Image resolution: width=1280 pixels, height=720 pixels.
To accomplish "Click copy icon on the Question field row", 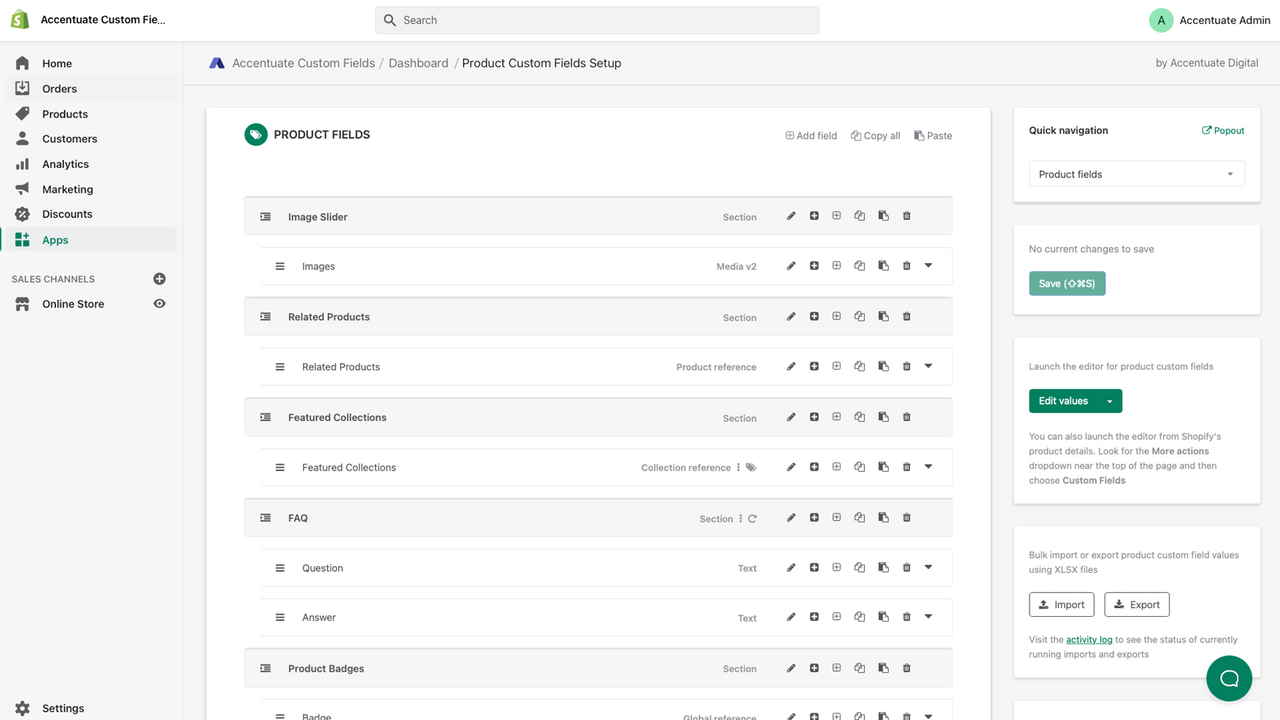I will pos(859,568).
